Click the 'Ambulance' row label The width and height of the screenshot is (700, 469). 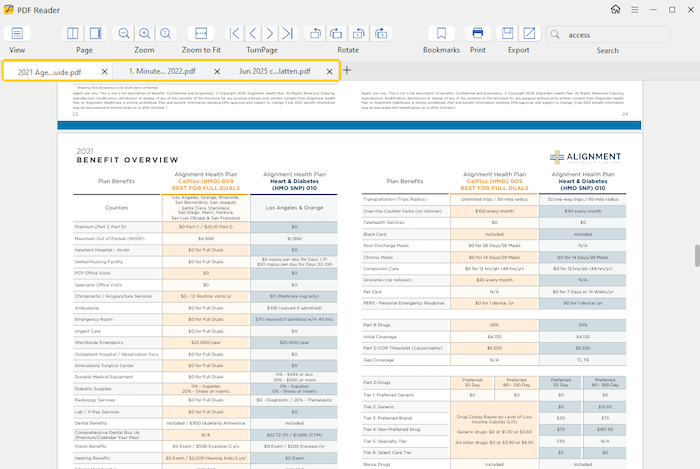pos(87,308)
